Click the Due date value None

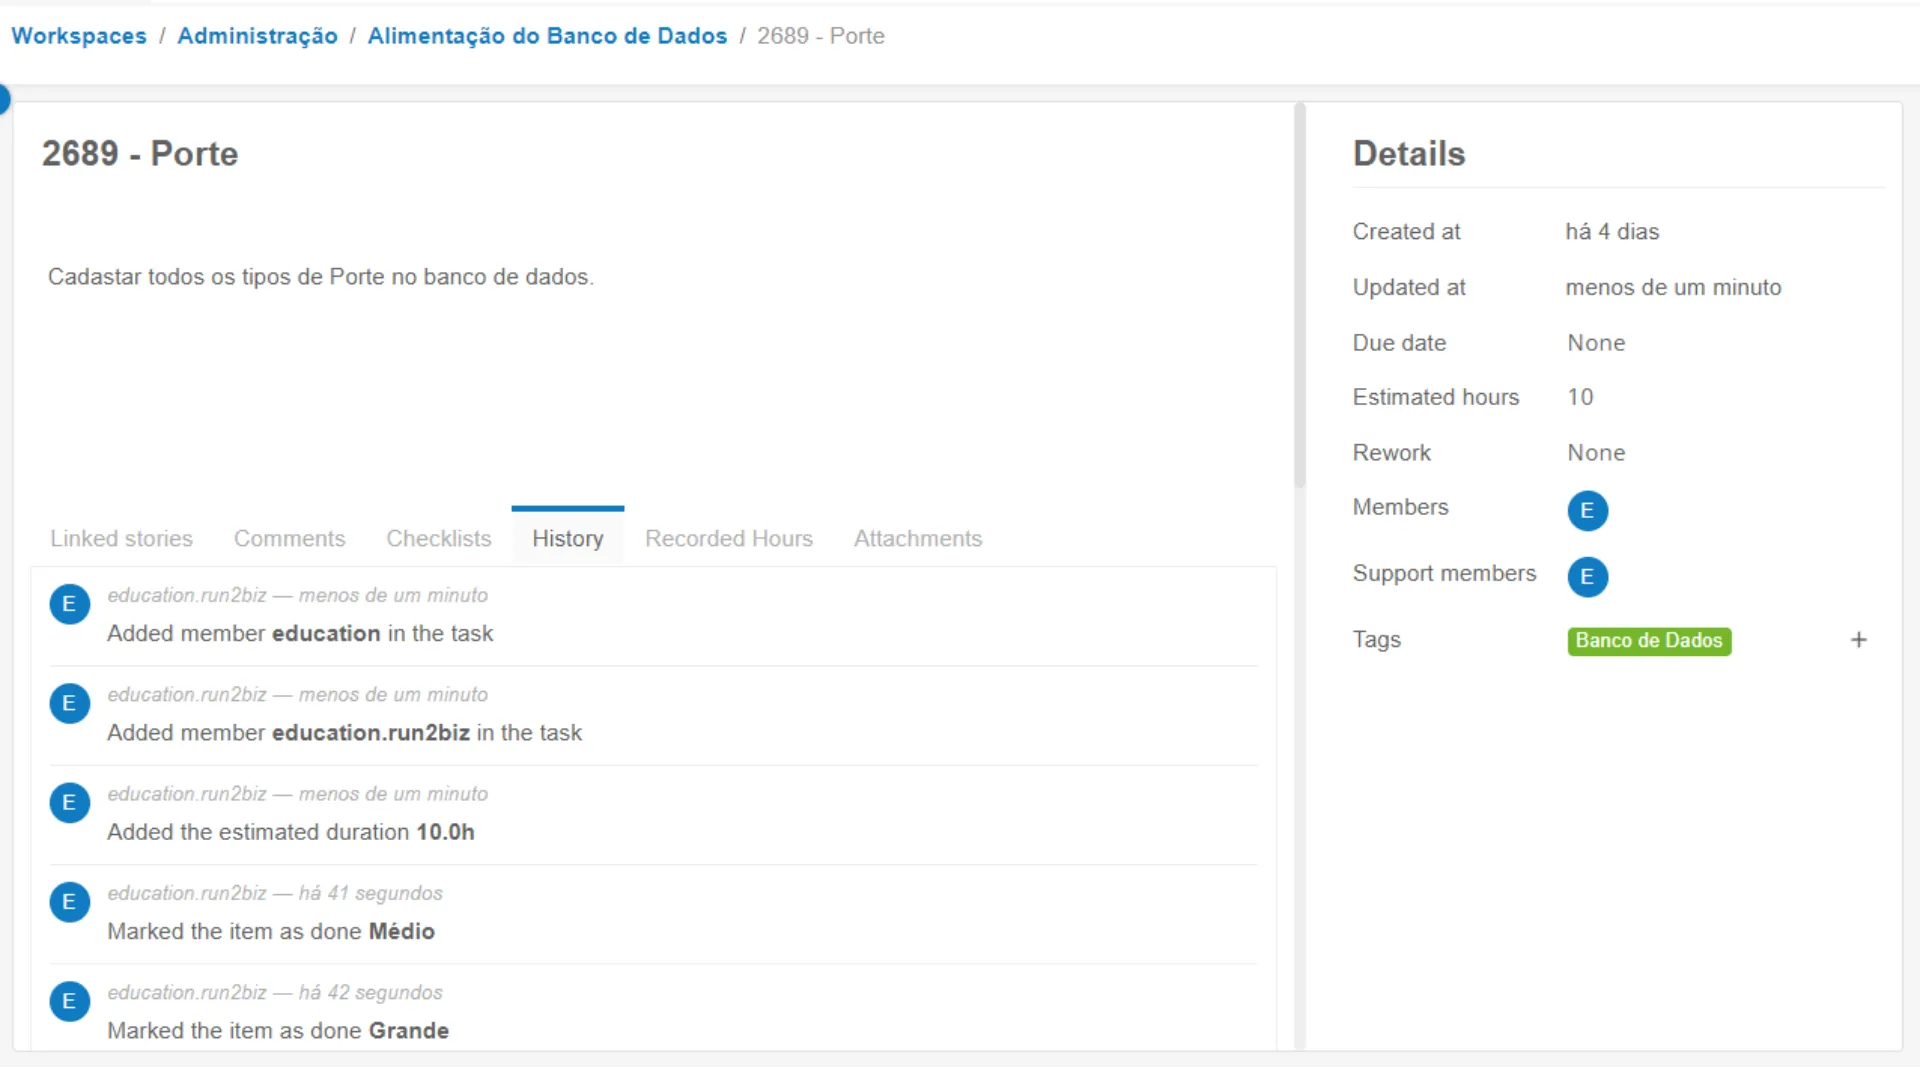point(1596,343)
